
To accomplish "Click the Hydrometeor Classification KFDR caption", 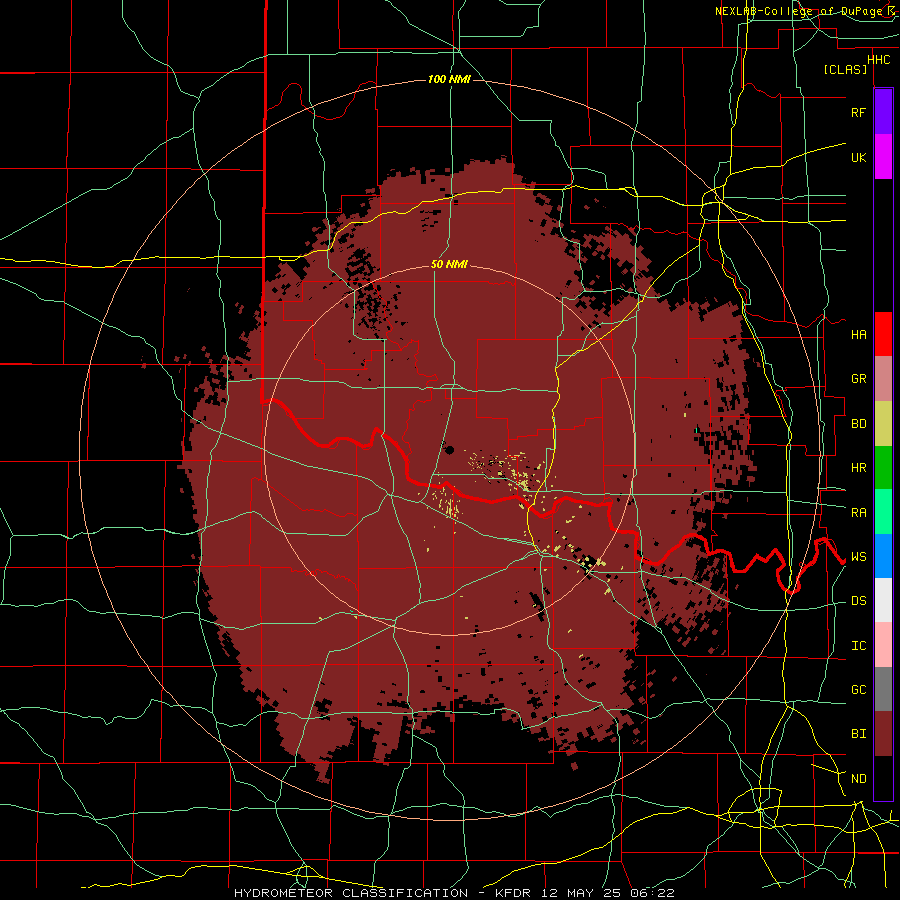I will [454, 893].
